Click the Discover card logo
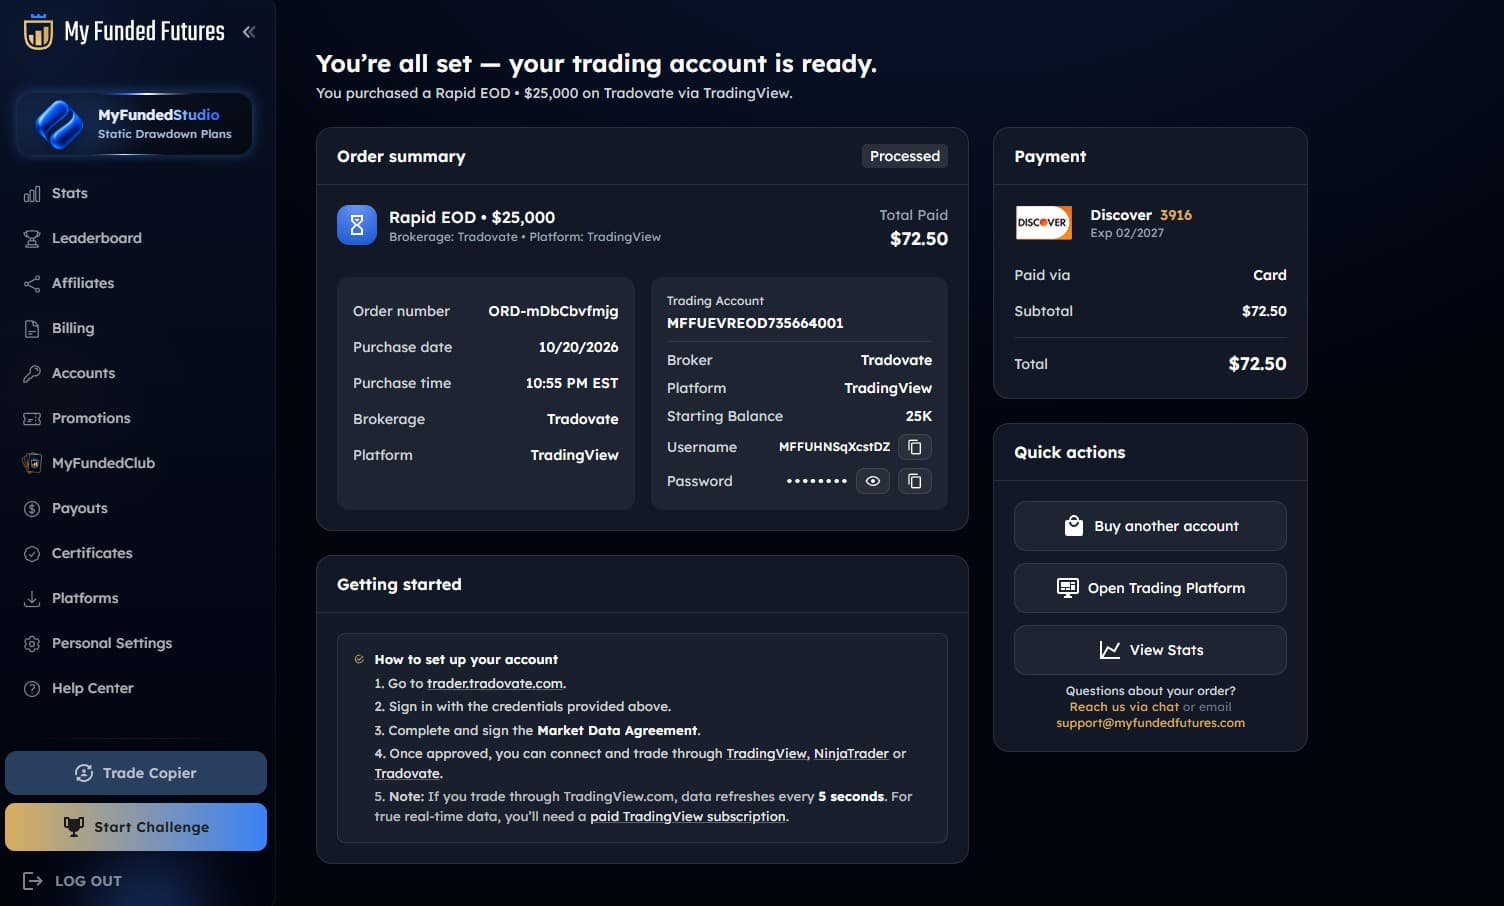Screen dimensions: 1504x906 1043,223
